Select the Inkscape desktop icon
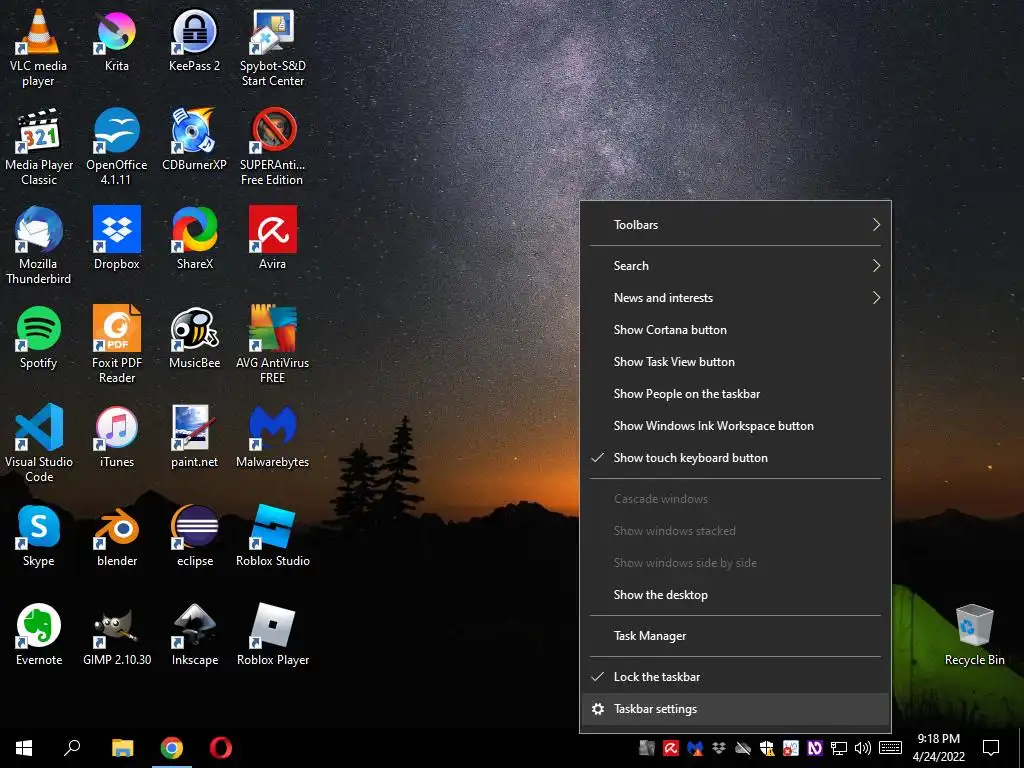 click(x=195, y=635)
